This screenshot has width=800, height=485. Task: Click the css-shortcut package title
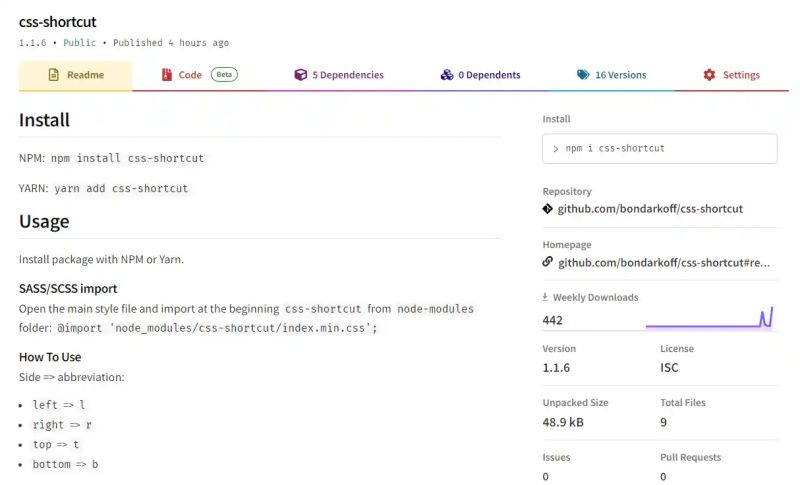coord(58,22)
